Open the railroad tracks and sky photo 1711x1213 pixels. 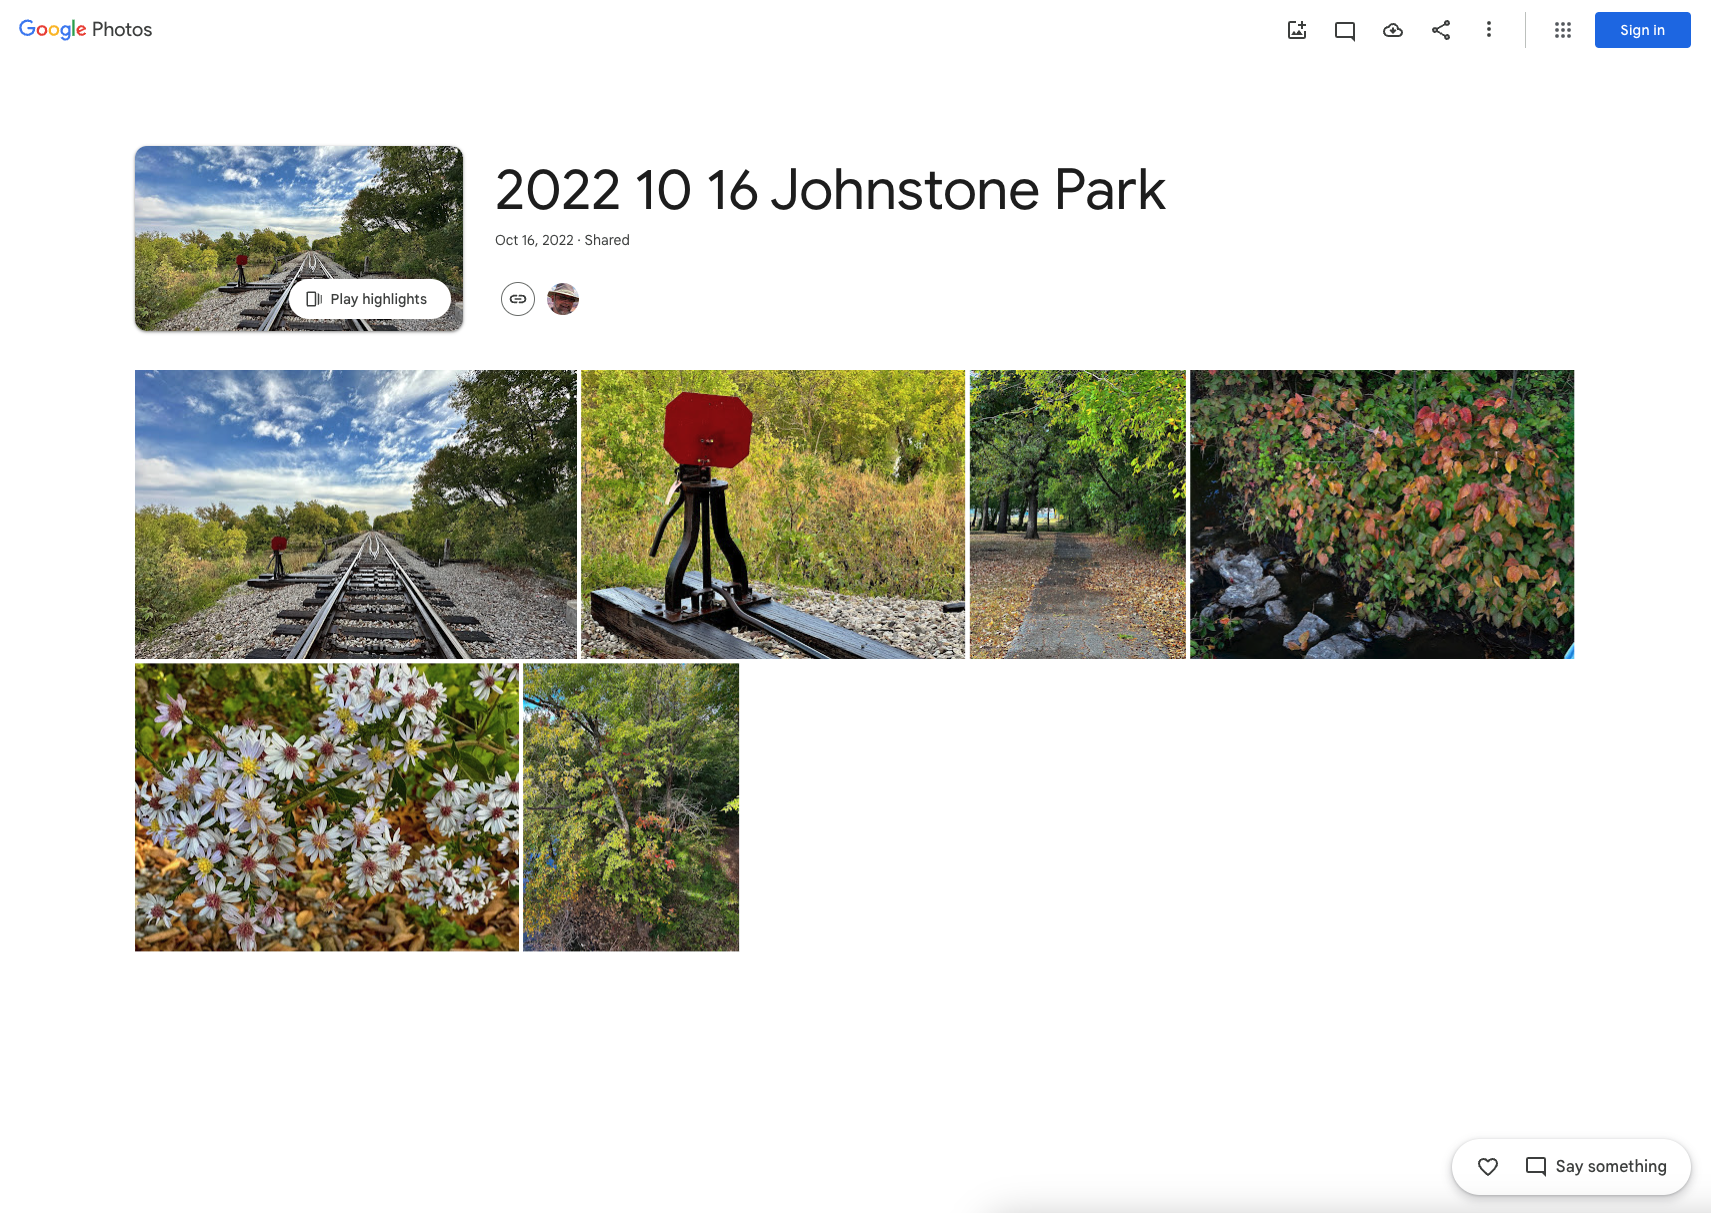(355, 514)
